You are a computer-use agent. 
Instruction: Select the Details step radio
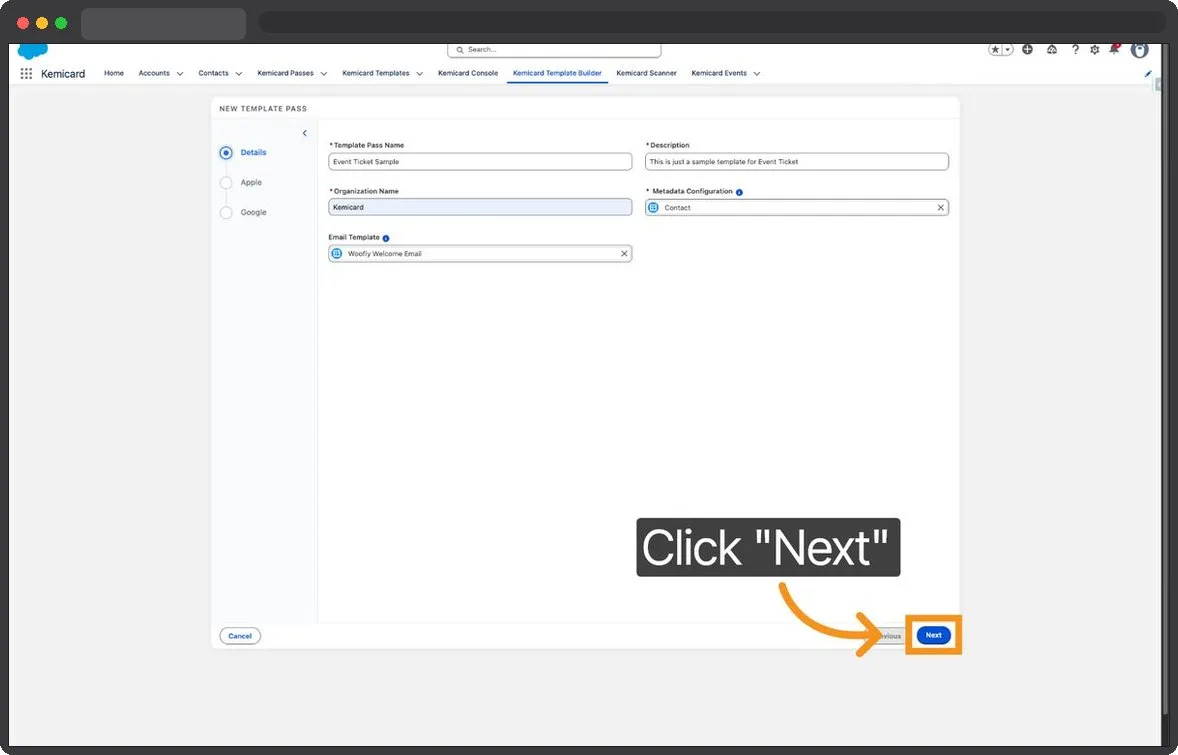click(x=226, y=153)
